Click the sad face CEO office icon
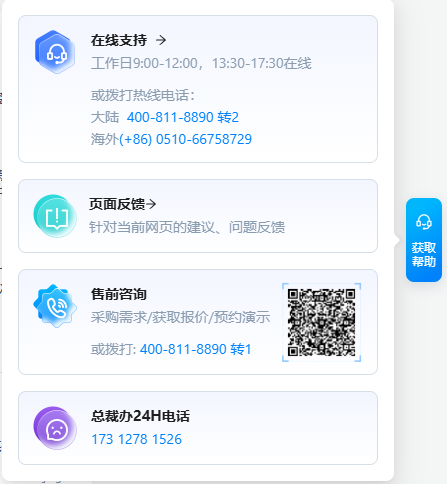 (x=55, y=428)
